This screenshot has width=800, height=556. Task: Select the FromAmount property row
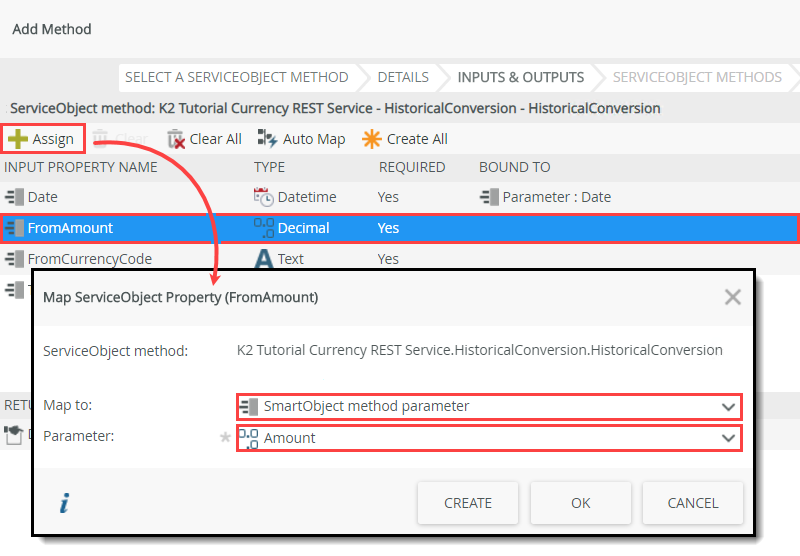point(400,228)
